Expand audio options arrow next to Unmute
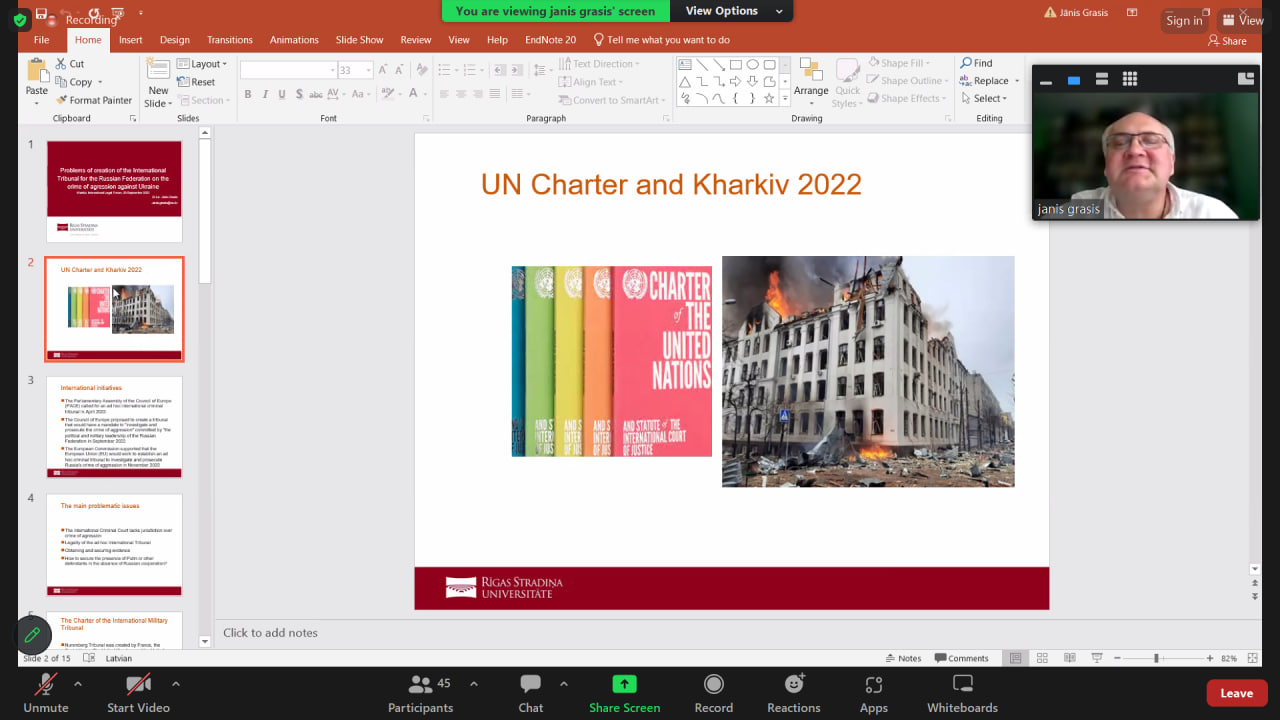Viewport: 1280px width, 720px height. 78,684
